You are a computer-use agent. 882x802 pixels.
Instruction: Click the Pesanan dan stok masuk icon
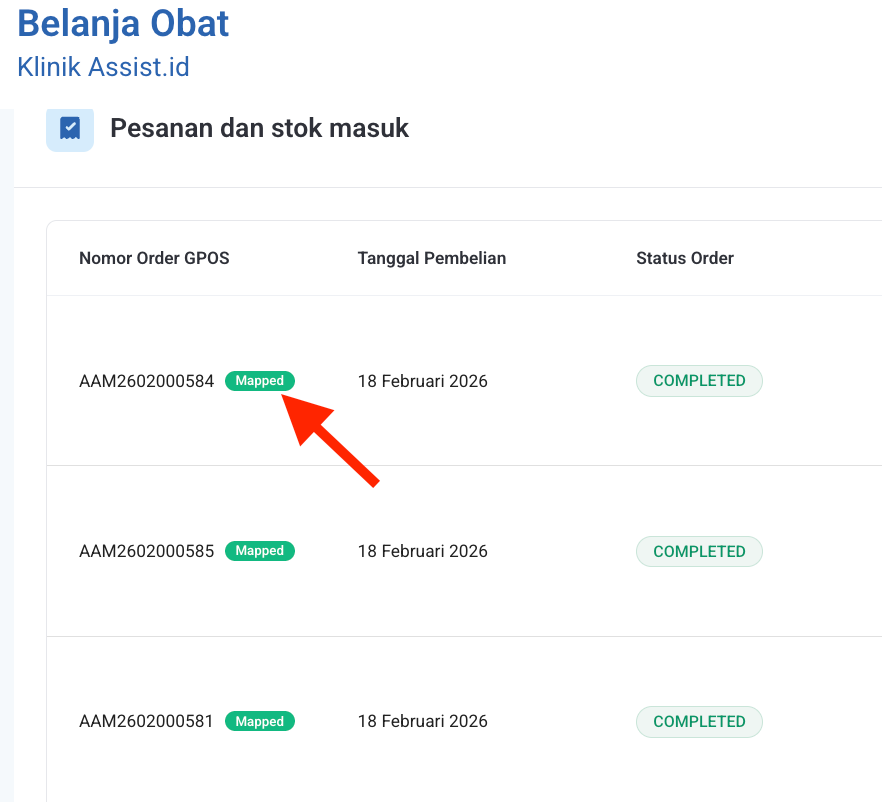(x=70, y=129)
